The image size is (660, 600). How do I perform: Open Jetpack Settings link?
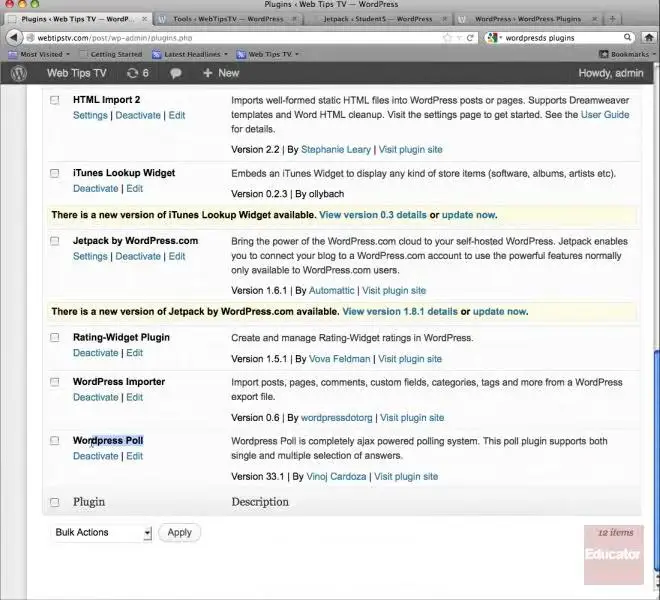[90, 256]
